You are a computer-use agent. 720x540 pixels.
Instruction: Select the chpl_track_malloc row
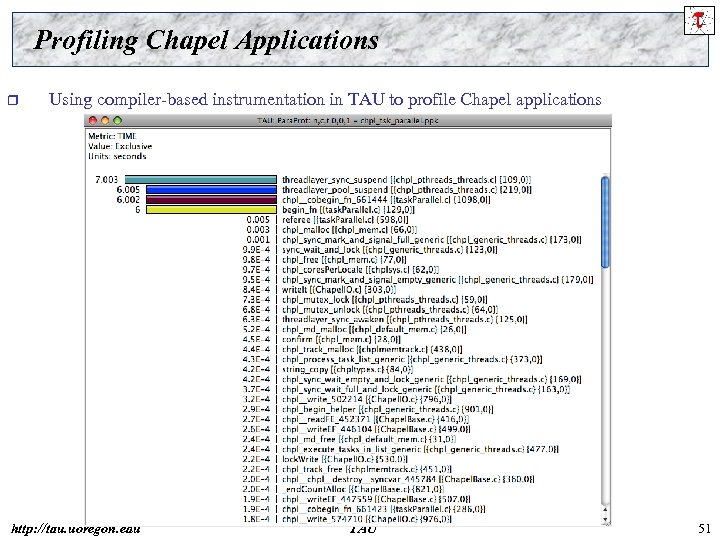372,349
